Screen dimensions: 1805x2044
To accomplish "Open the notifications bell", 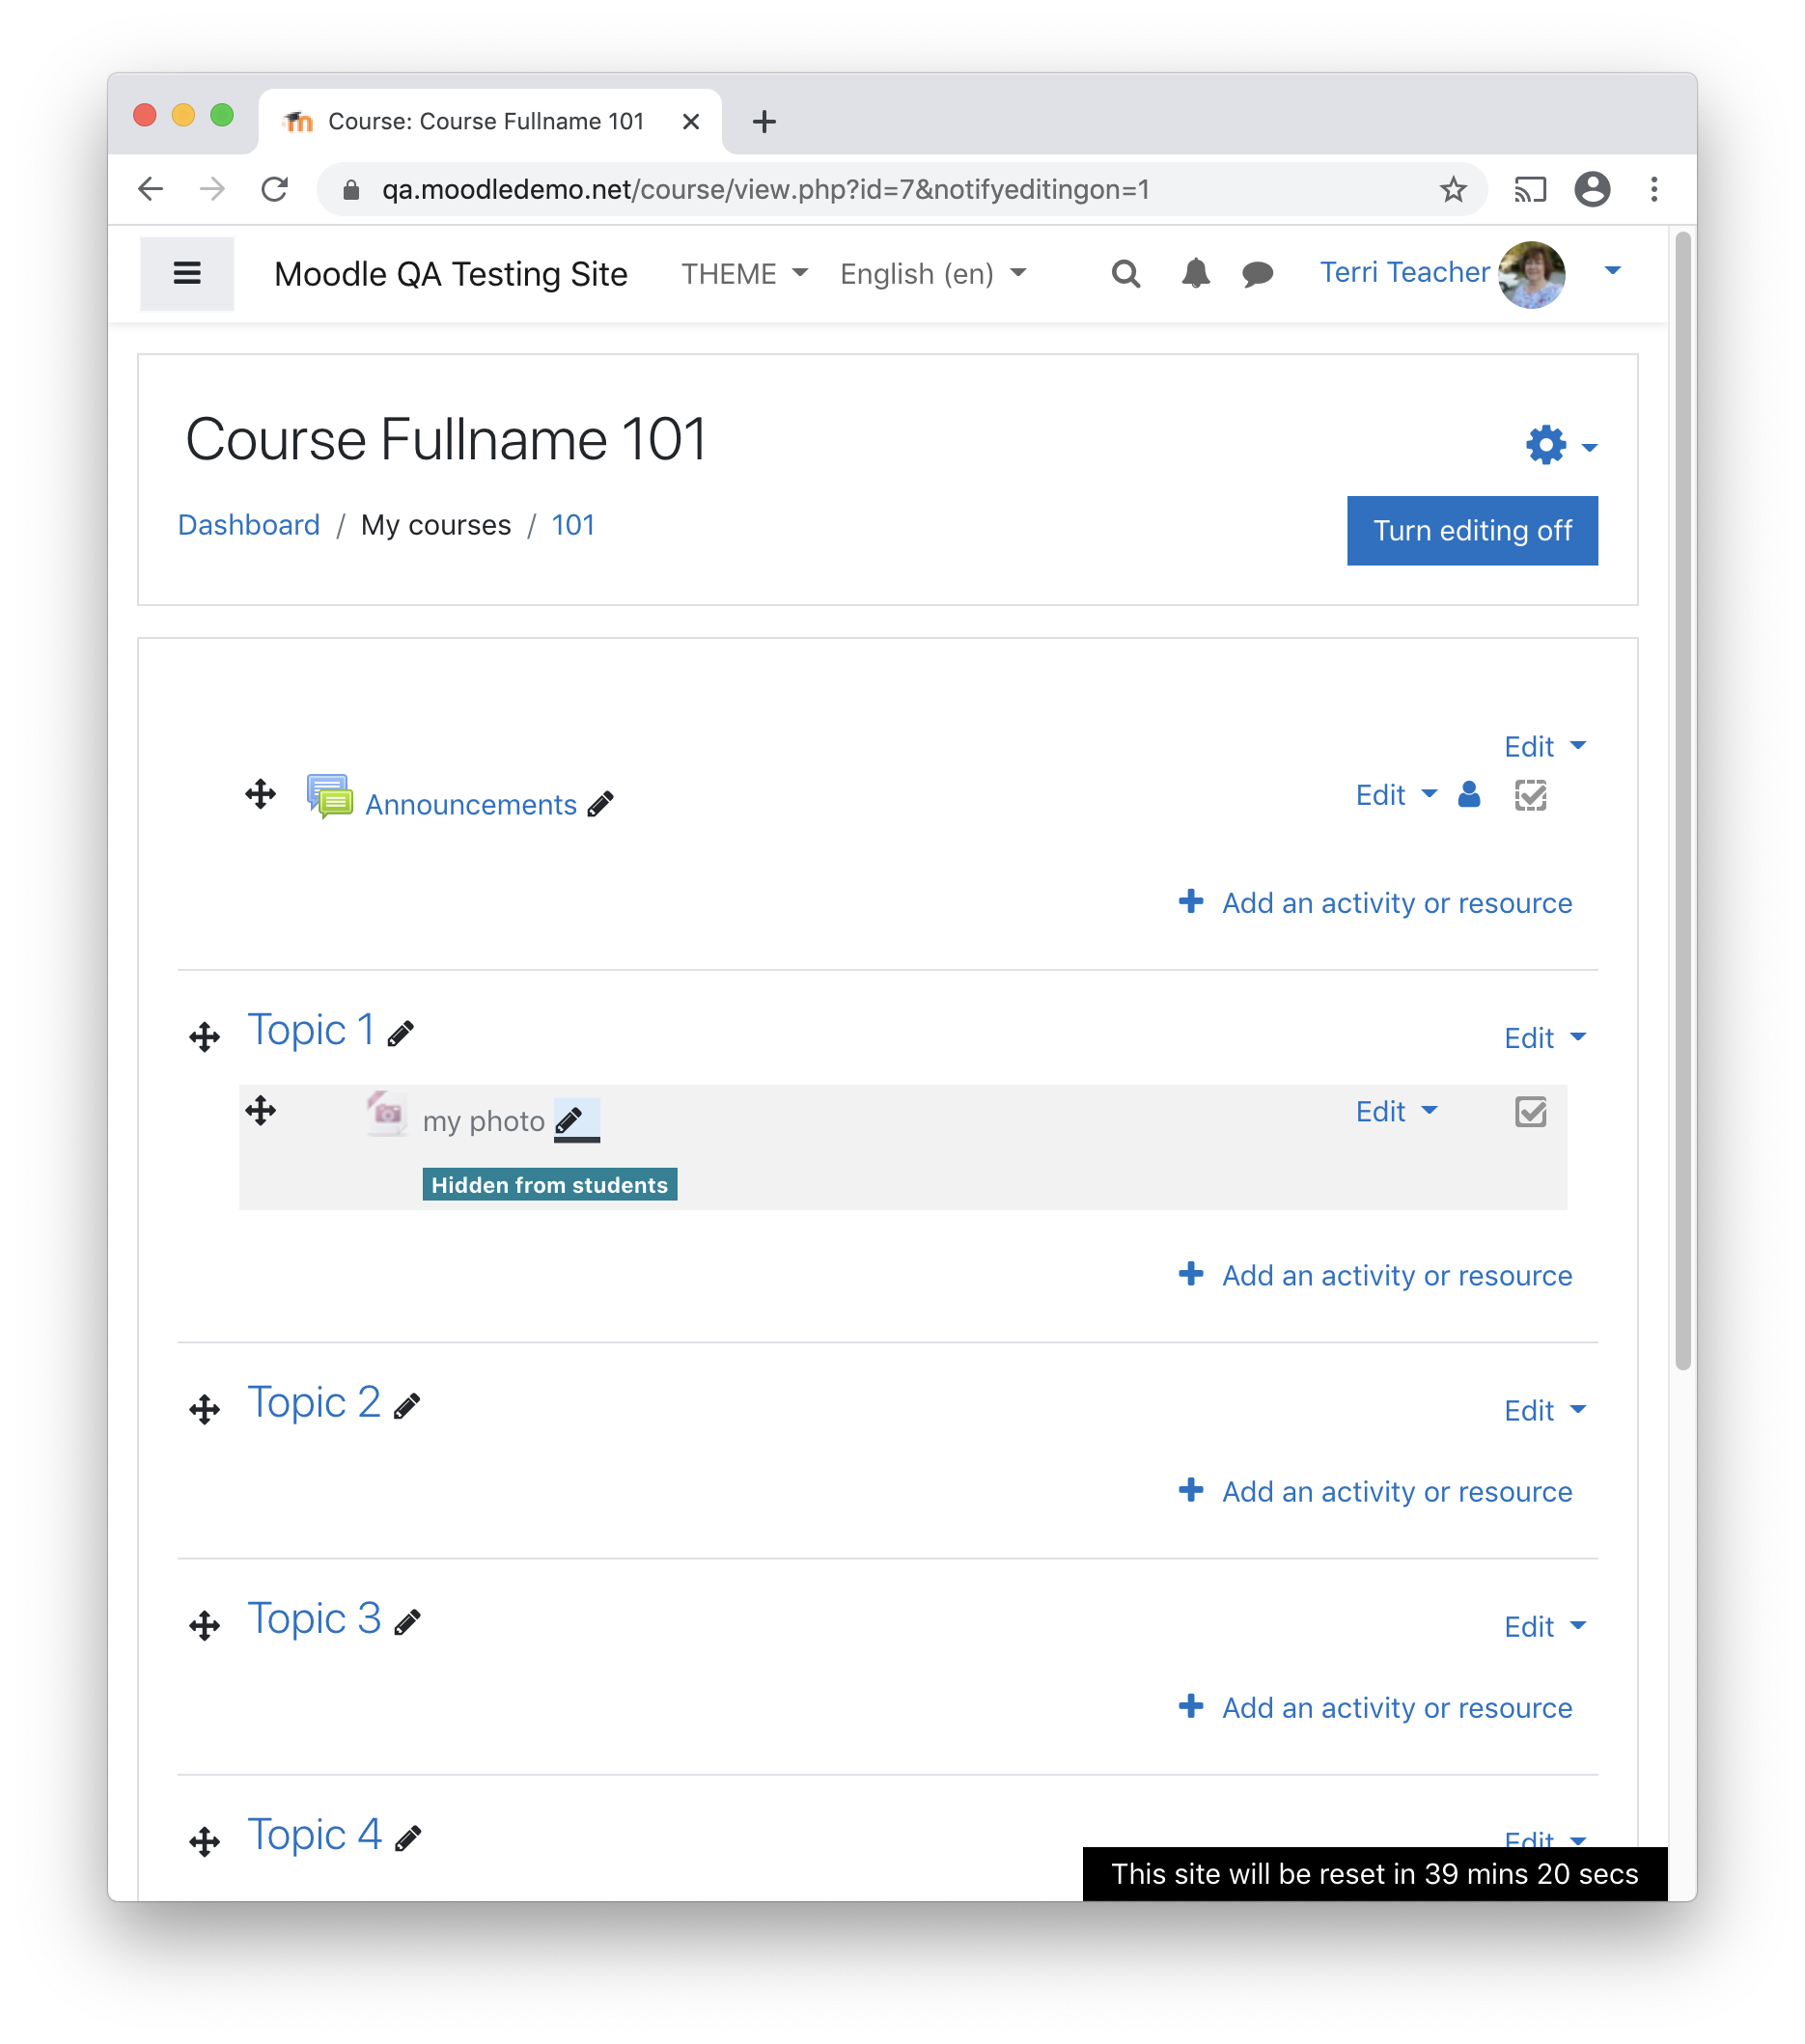I will pos(1195,273).
